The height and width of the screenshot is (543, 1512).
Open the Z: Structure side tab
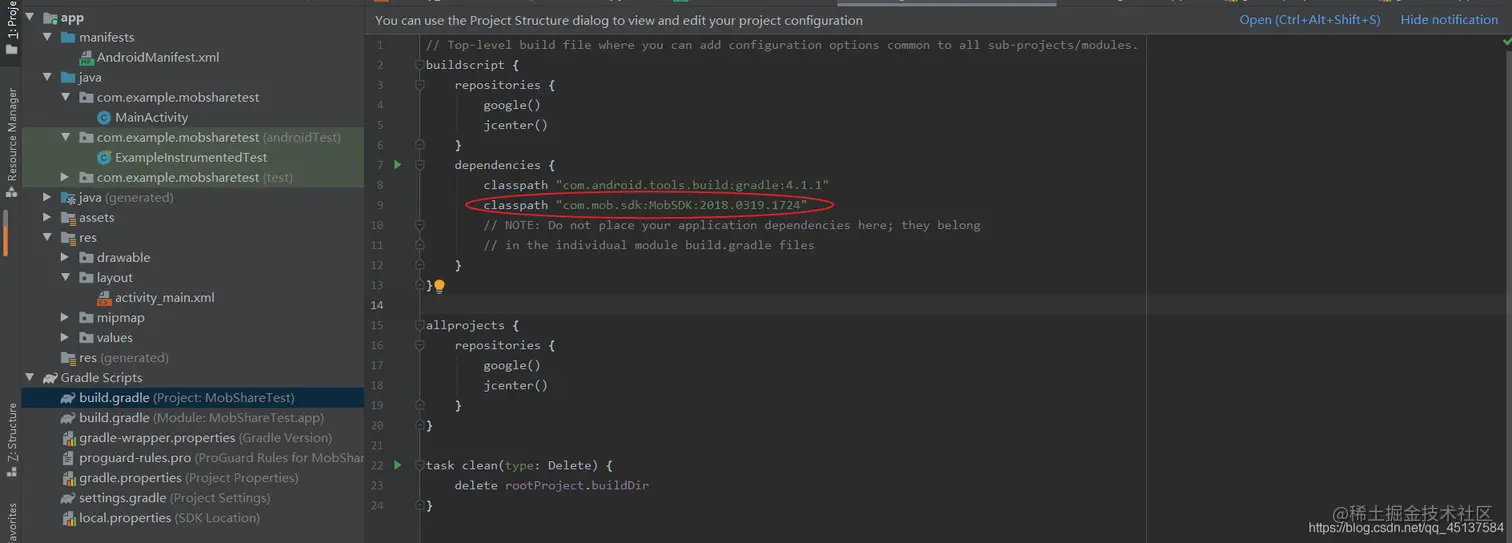point(12,439)
